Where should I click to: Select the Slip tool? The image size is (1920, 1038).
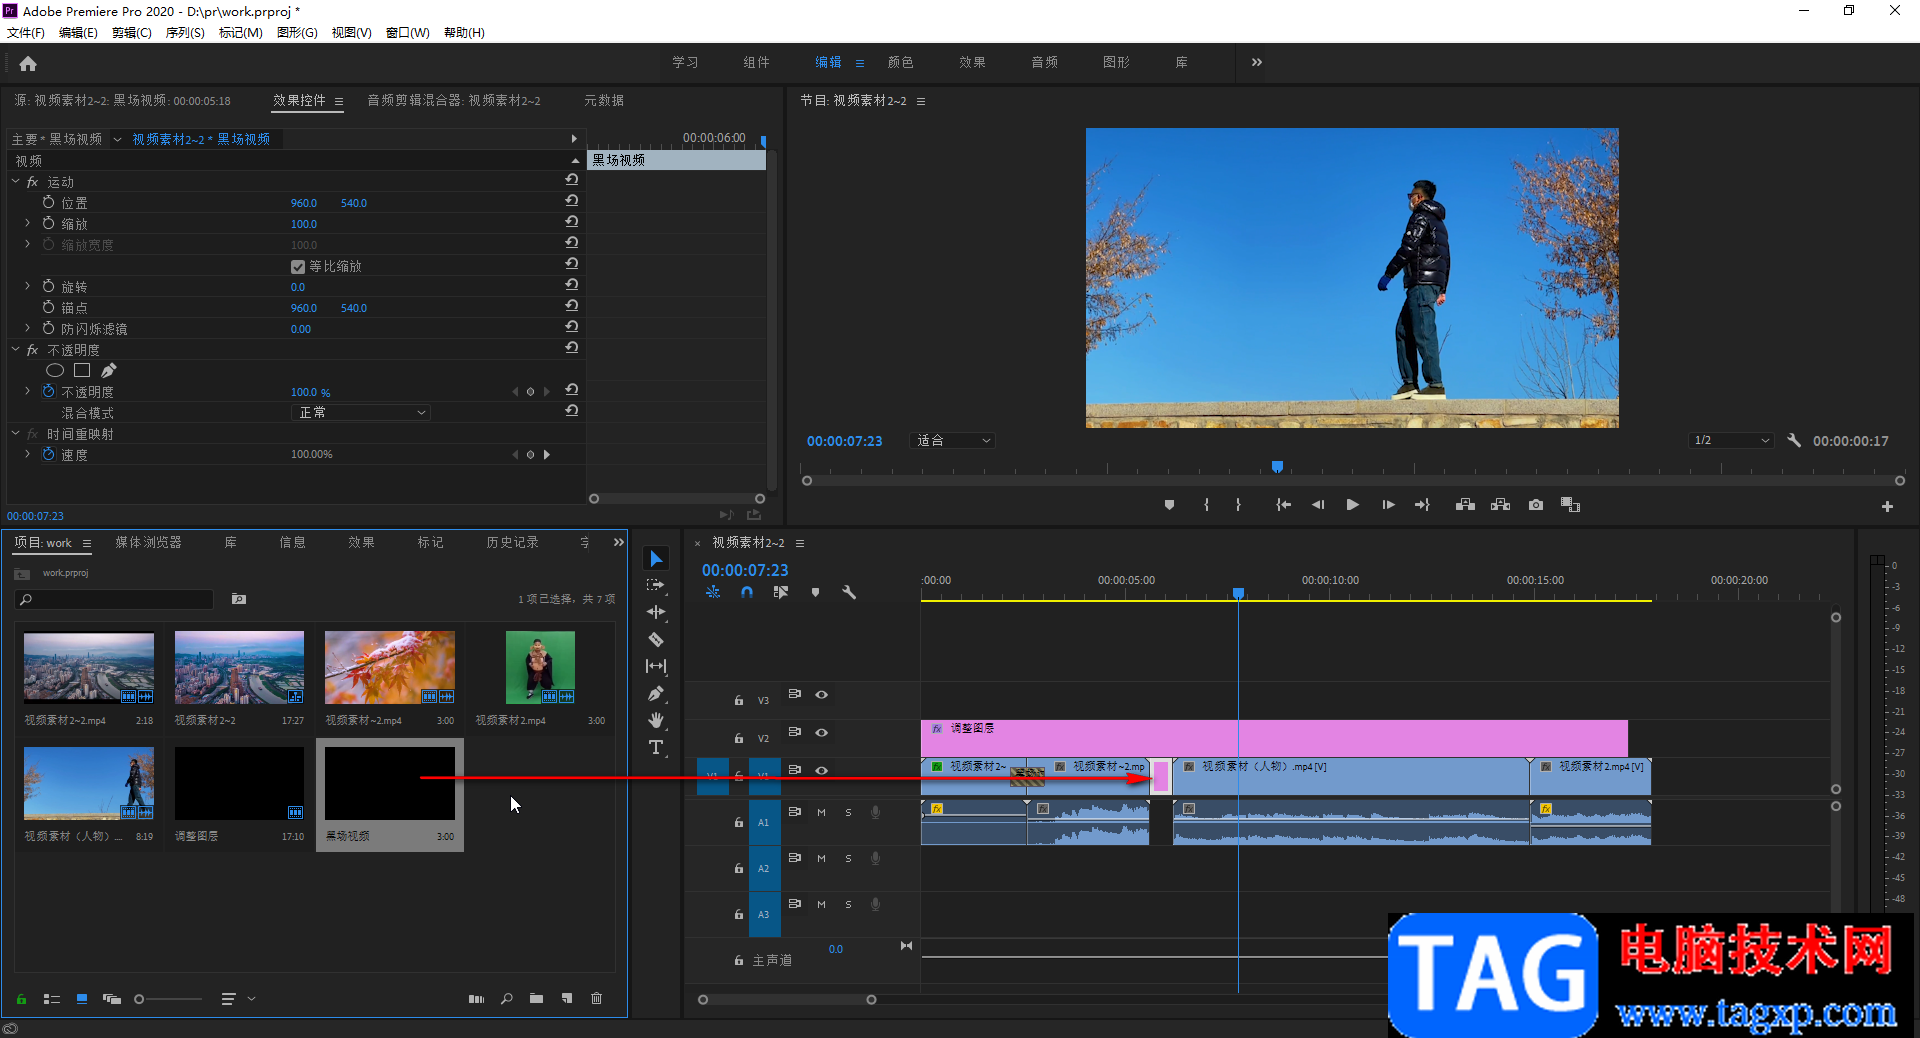tap(656, 666)
